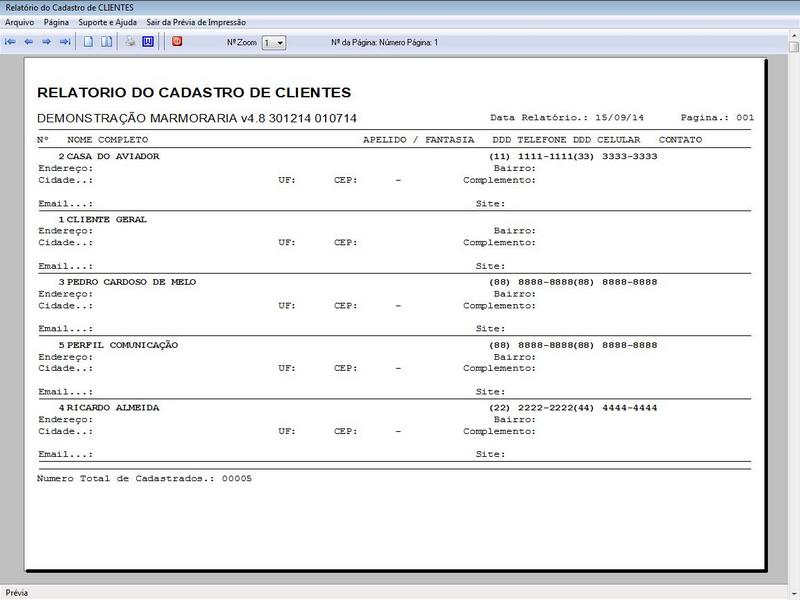Click the Prévia status bar label
Screen dimensions: 800x600
[x=17, y=593]
